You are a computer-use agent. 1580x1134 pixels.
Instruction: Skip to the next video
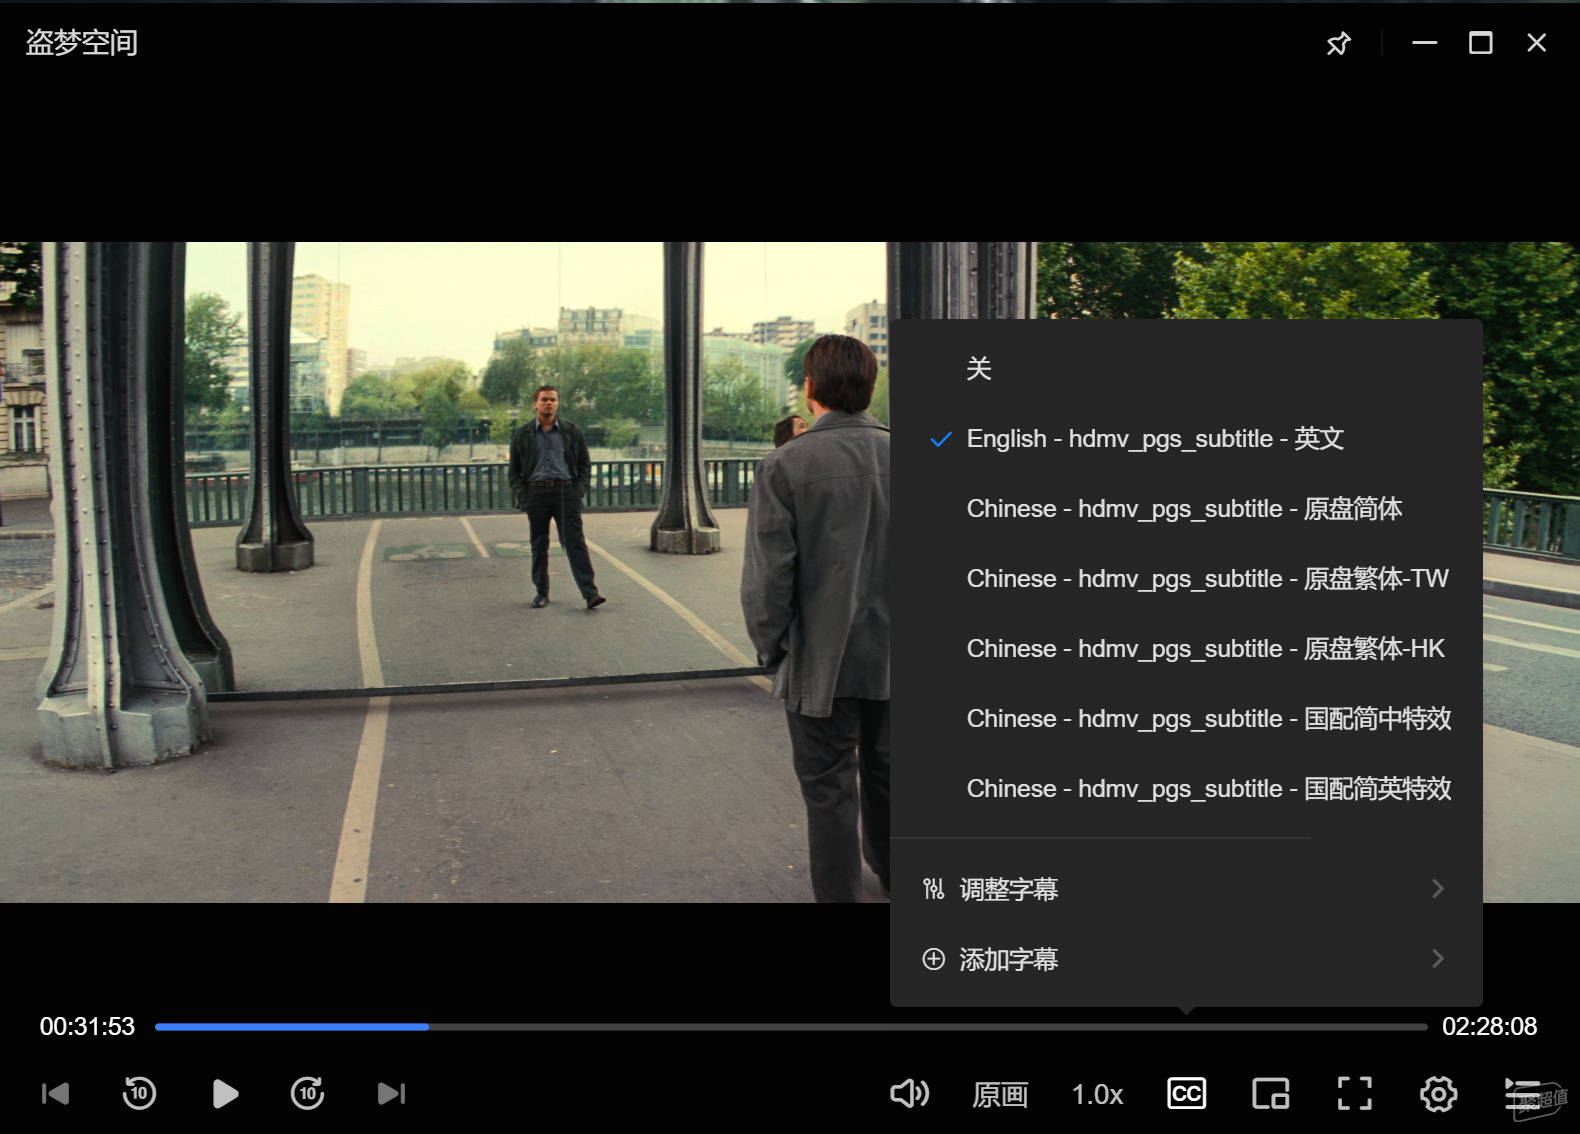click(392, 1094)
